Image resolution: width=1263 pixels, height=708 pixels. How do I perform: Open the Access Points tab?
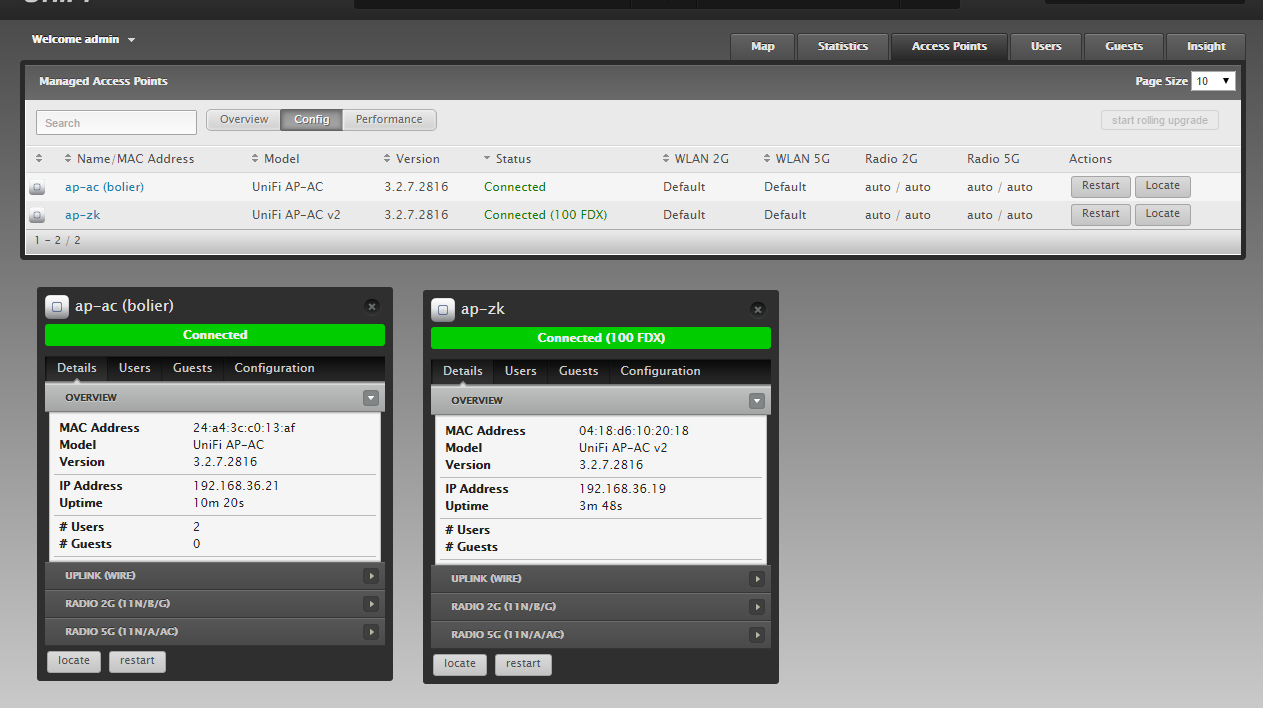click(949, 47)
